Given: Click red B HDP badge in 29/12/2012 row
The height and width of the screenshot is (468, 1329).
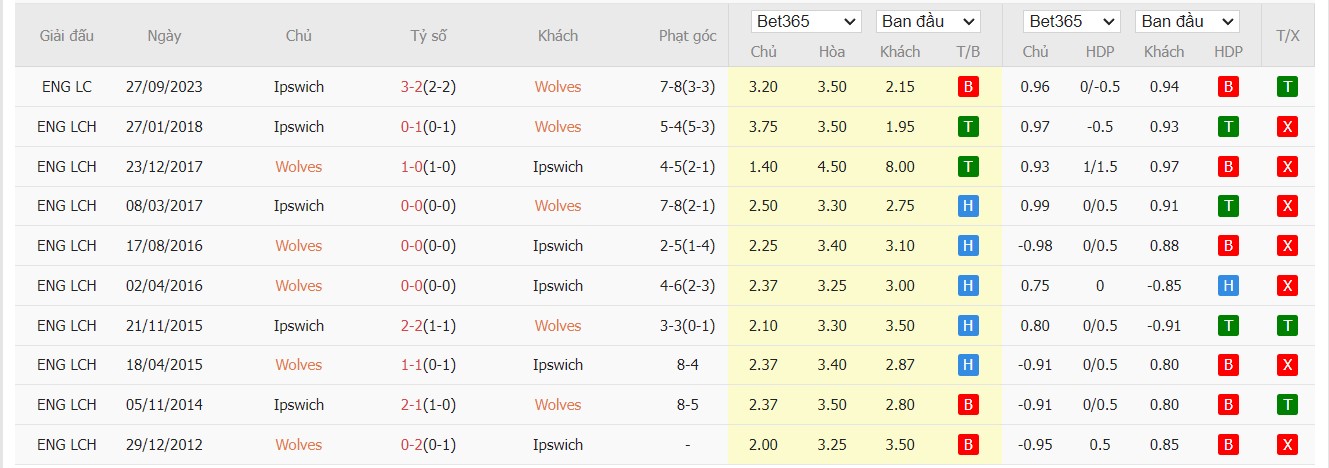Looking at the screenshot, I should click(1228, 445).
